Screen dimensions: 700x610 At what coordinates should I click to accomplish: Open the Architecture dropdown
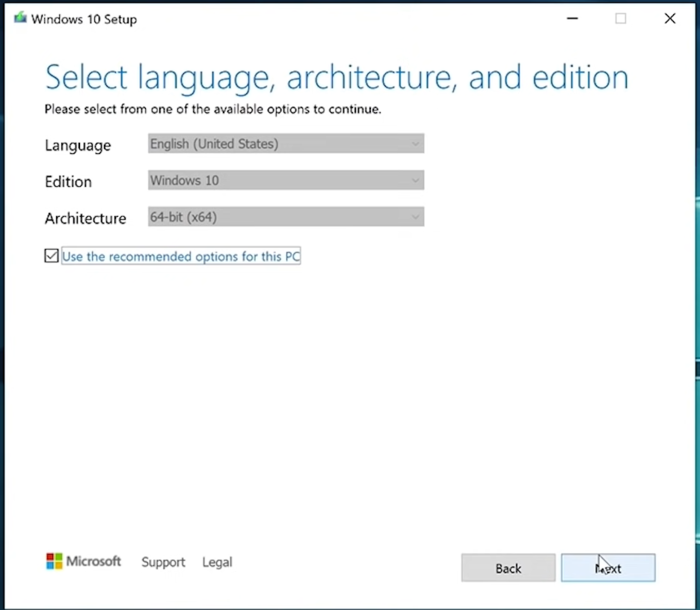click(x=286, y=217)
